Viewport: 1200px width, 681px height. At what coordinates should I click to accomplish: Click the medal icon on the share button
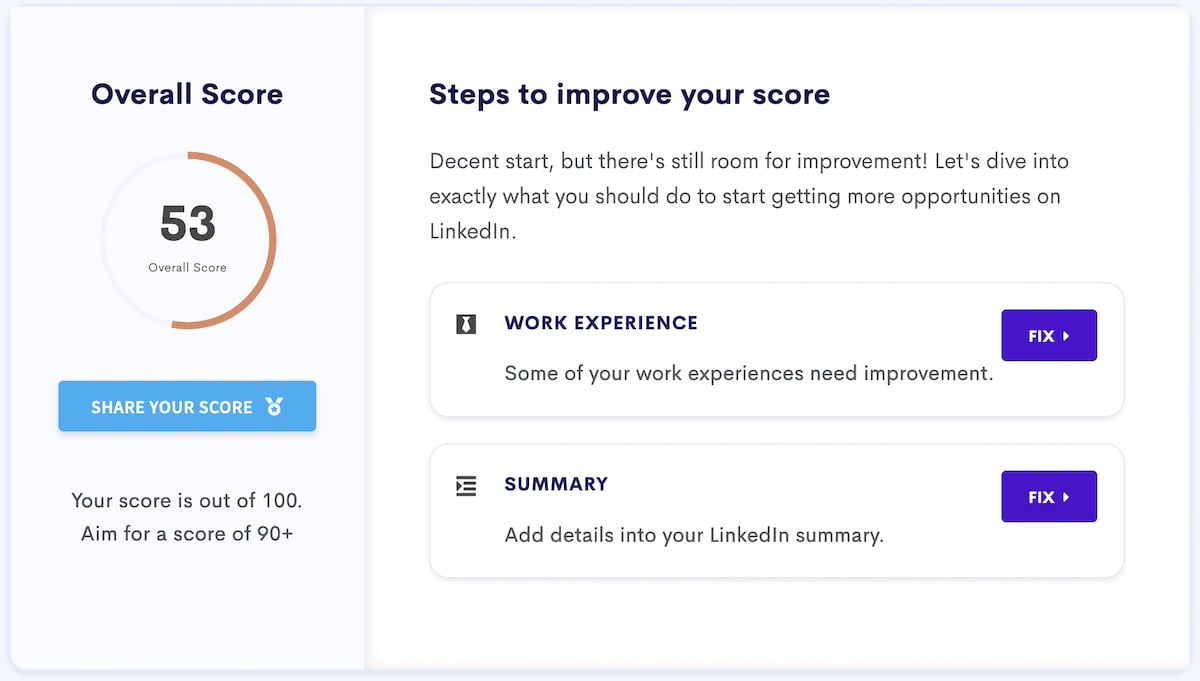(x=274, y=407)
